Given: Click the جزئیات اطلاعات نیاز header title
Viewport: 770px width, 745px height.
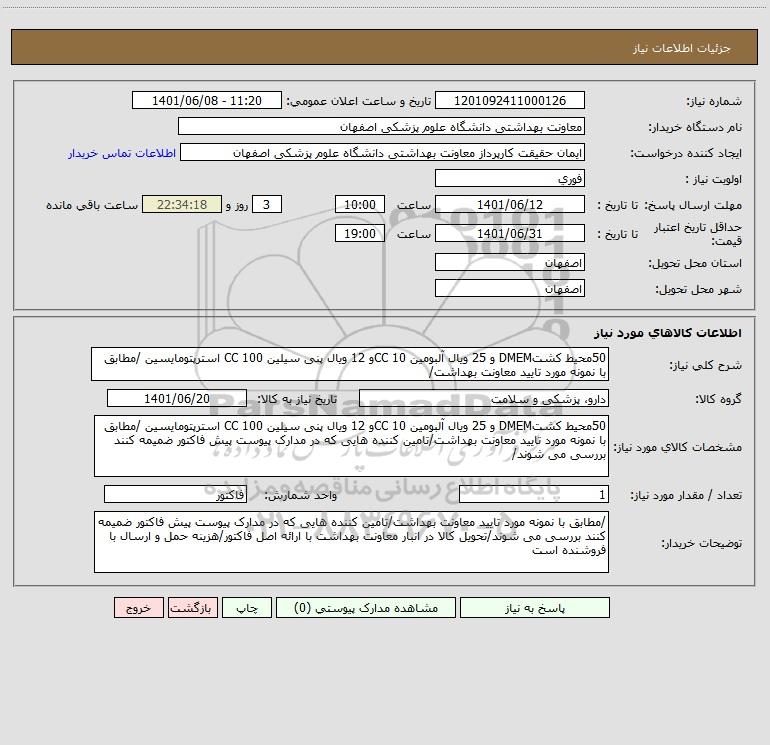Looking at the screenshot, I should click(682, 48).
